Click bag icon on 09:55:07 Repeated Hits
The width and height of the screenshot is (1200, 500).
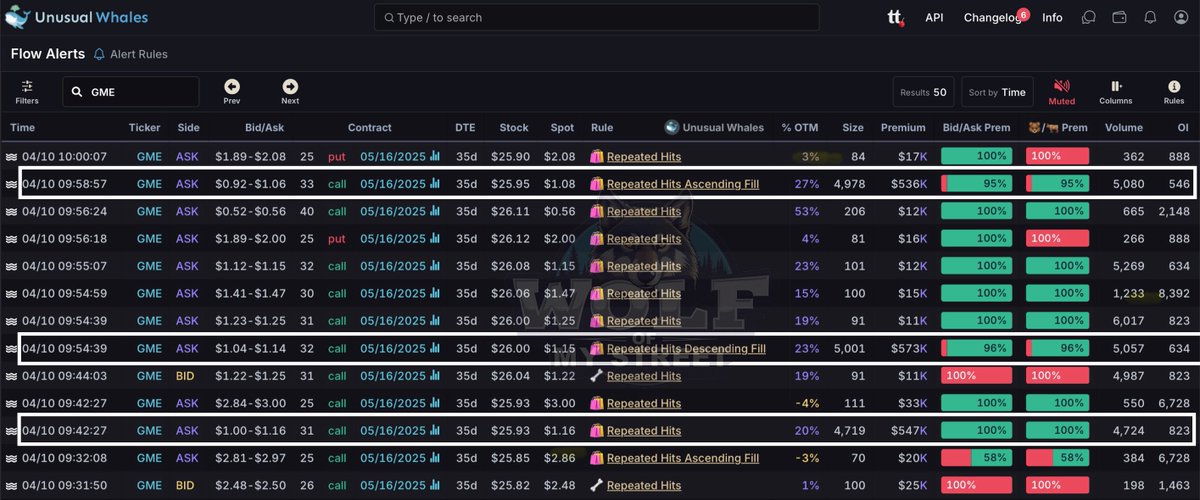(597, 266)
